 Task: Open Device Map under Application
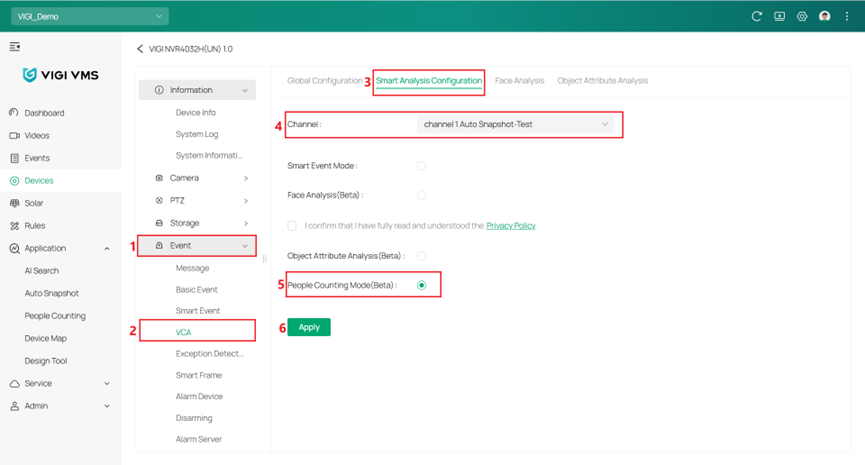(45, 339)
